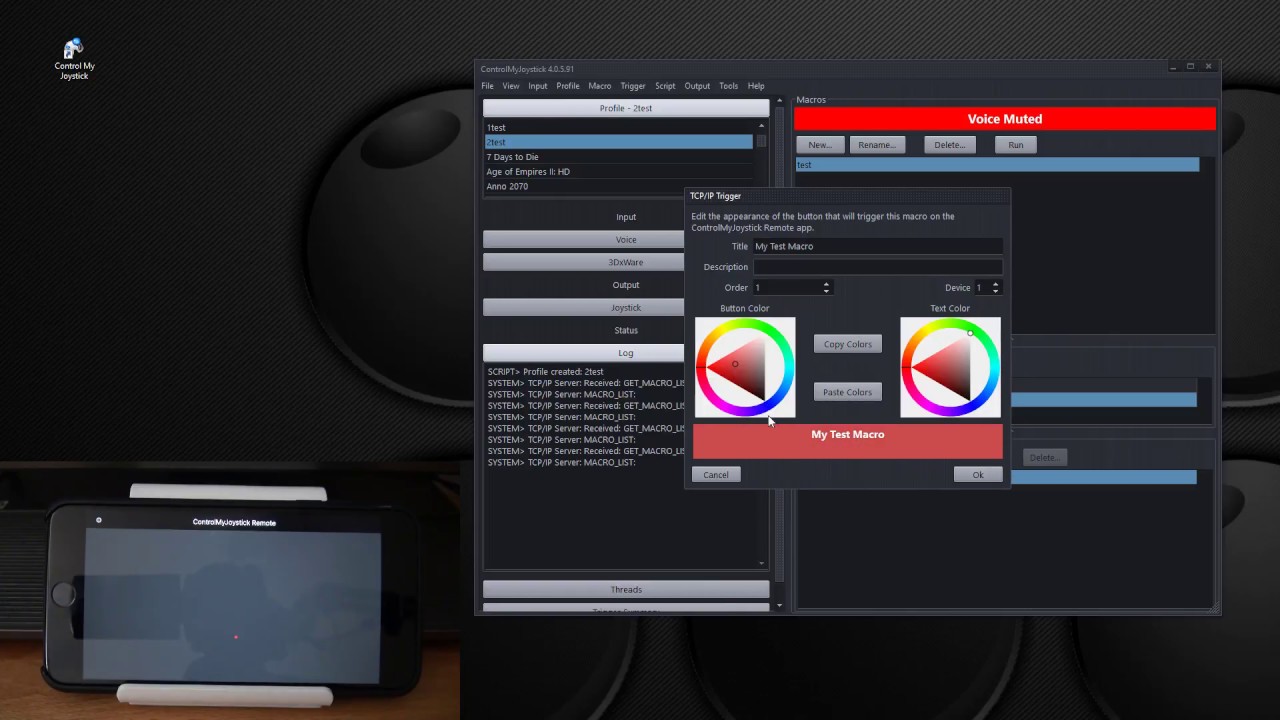Open the Profile menu
The image size is (1280, 720).
[568, 86]
